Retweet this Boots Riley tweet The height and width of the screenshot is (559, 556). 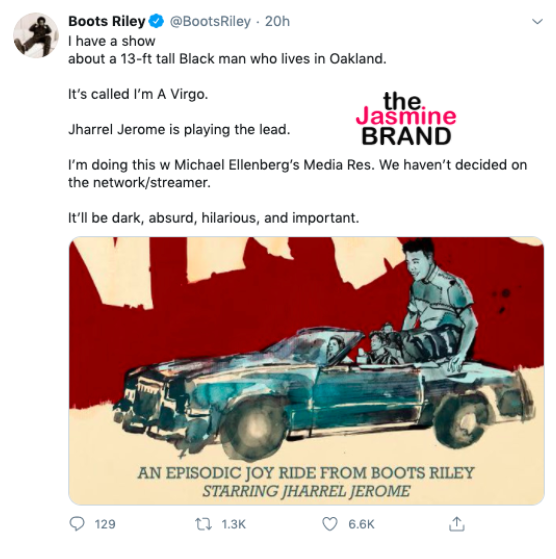[x=204, y=524]
